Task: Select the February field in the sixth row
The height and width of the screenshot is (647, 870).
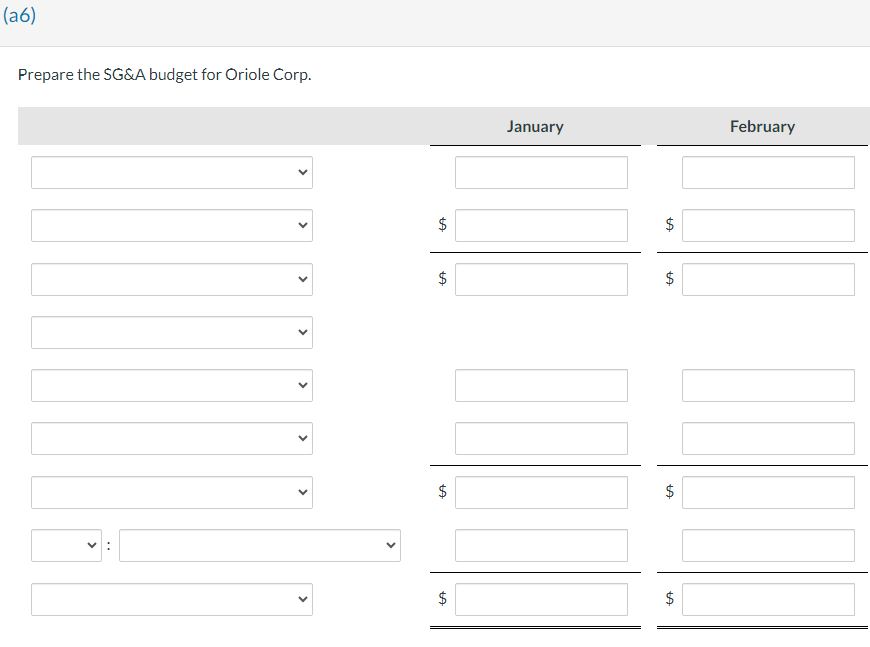Action: [768, 438]
